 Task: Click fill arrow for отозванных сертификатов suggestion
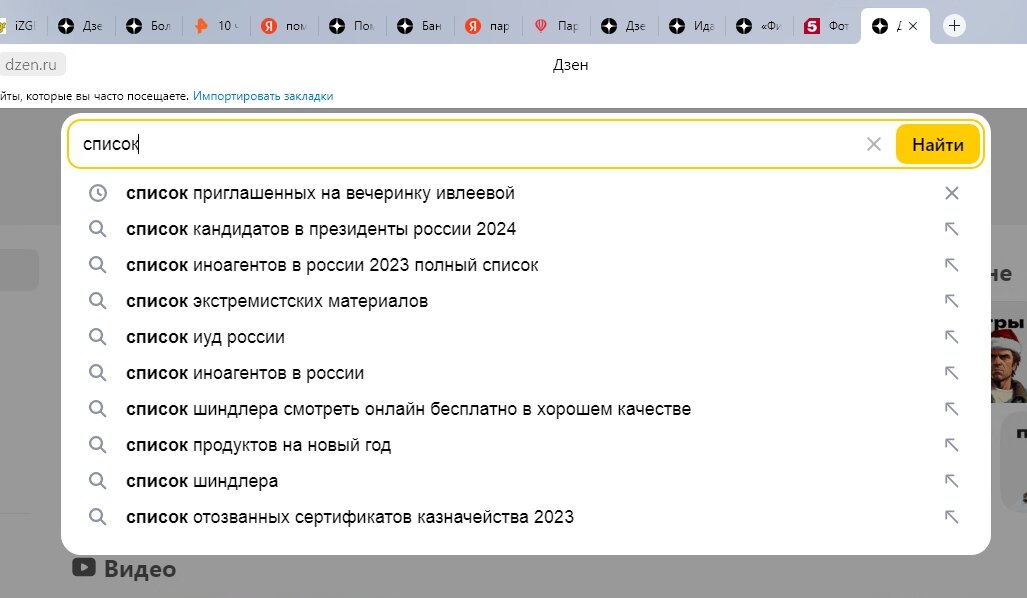pos(951,517)
